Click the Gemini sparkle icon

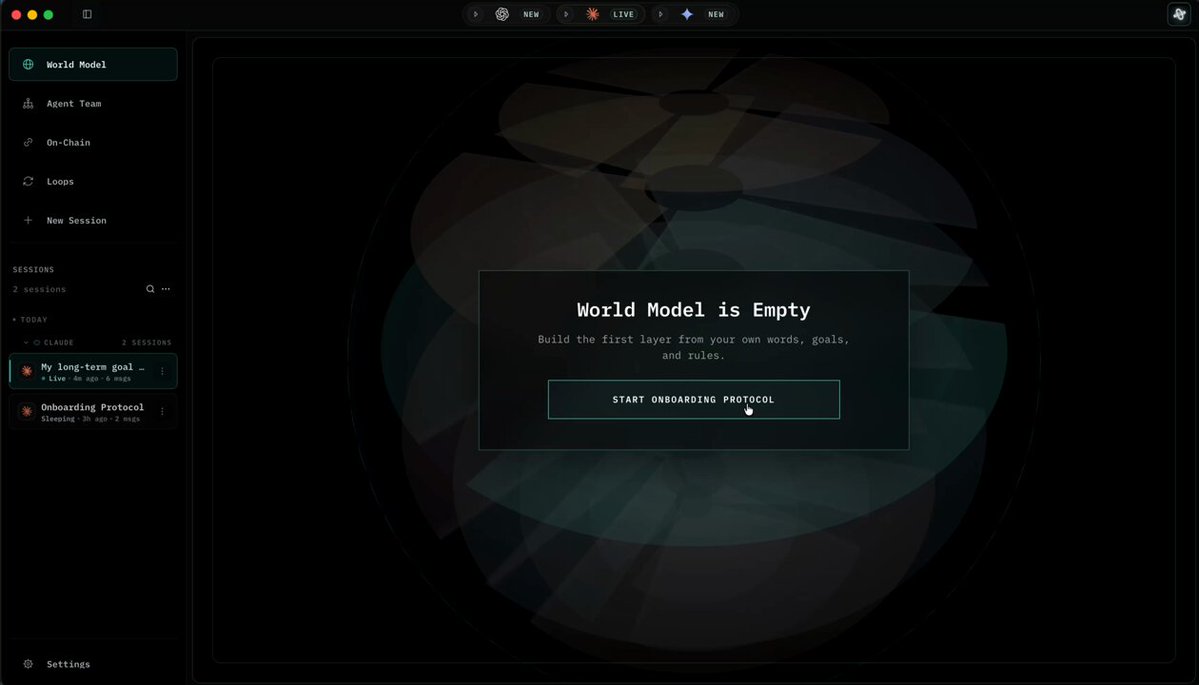click(x=687, y=15)
